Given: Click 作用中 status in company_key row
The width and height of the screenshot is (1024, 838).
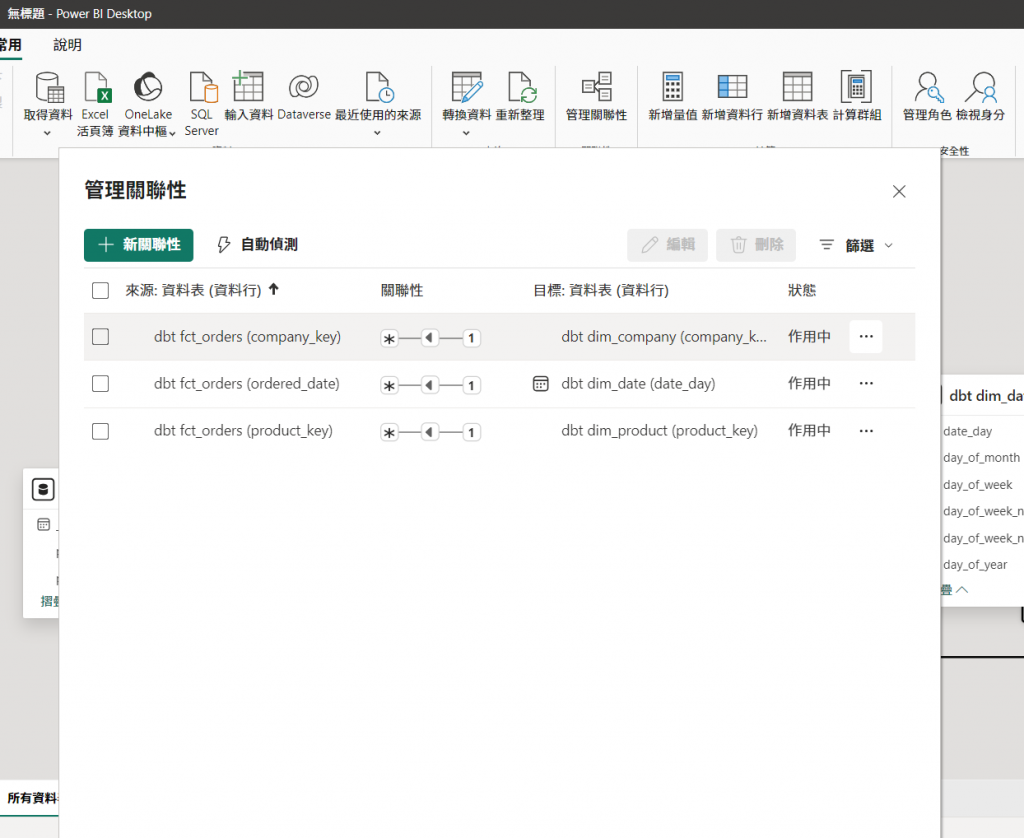Looking at the screenshot, I should [809, 336].
